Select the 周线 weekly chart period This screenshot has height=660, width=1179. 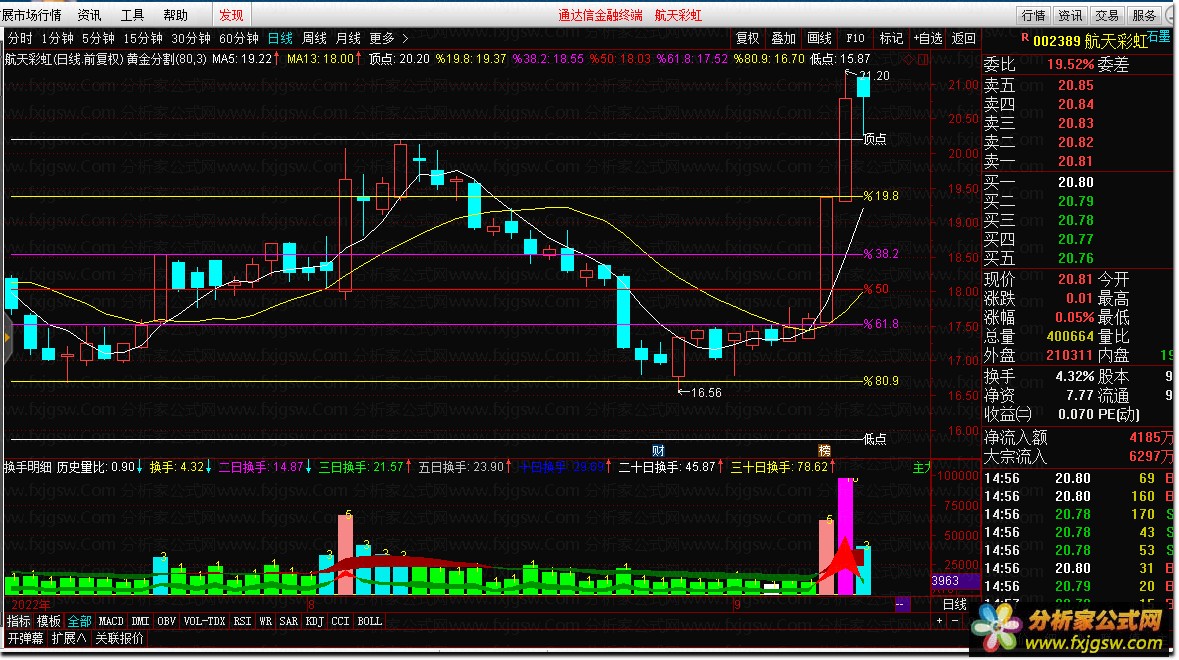[x=314, y=38]
